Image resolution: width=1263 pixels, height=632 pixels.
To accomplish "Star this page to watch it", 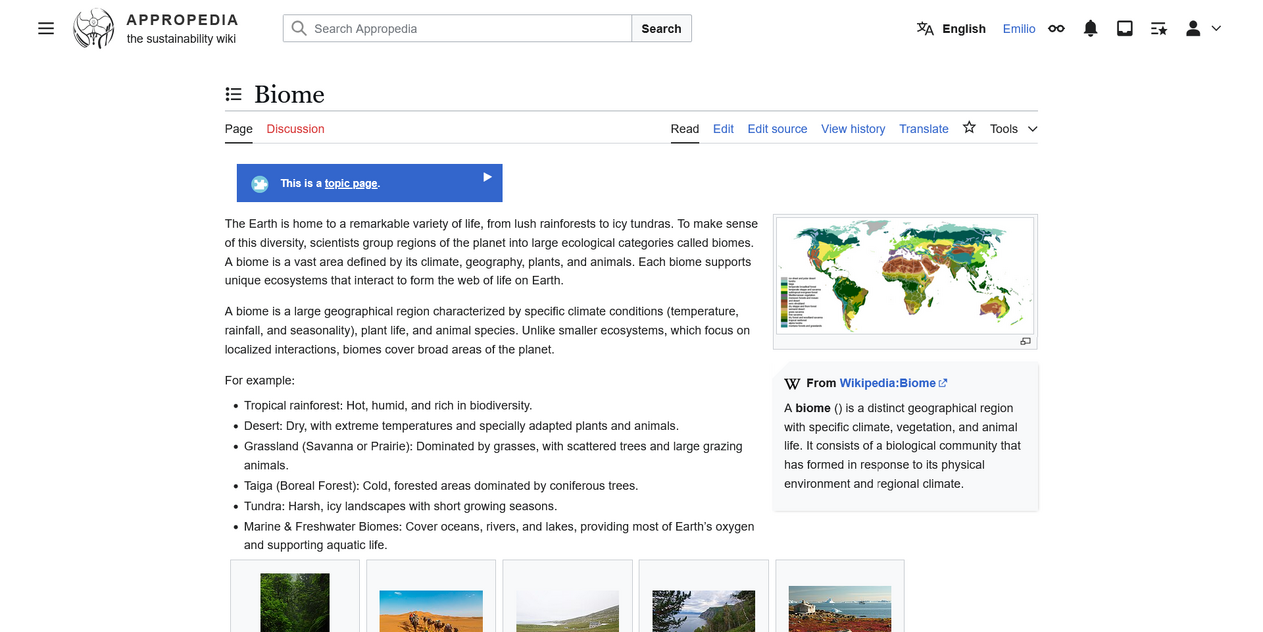I will pyautogui.click(x=969, y=128).
